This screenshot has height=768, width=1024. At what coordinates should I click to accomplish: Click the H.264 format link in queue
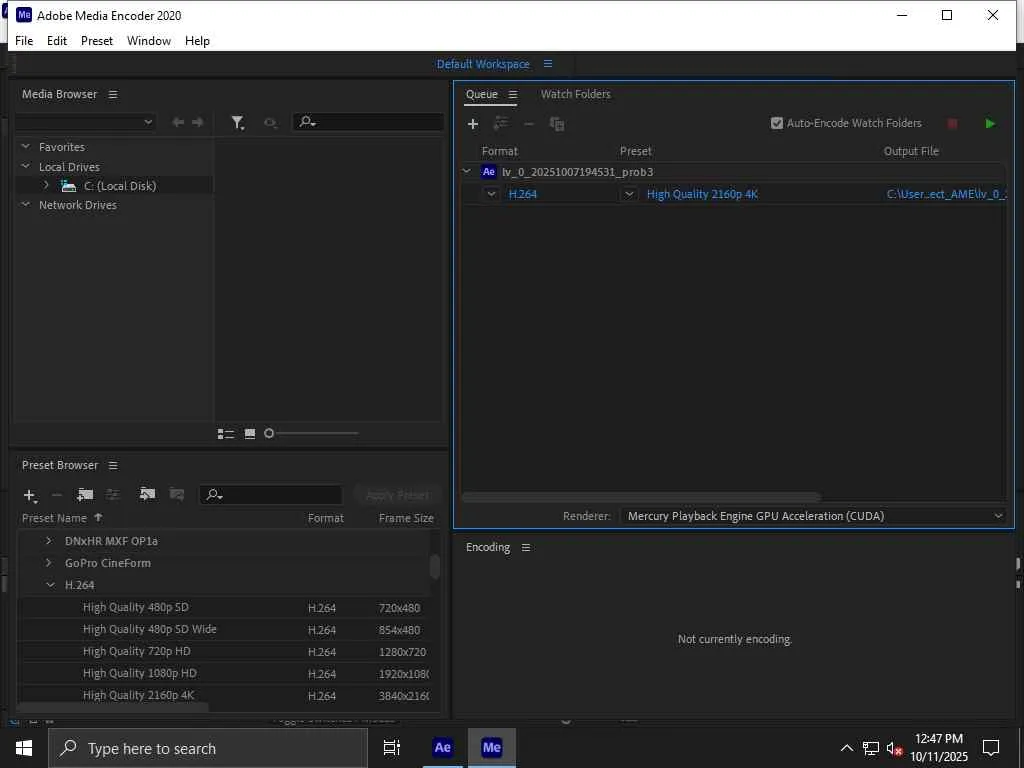pos(522,194)
